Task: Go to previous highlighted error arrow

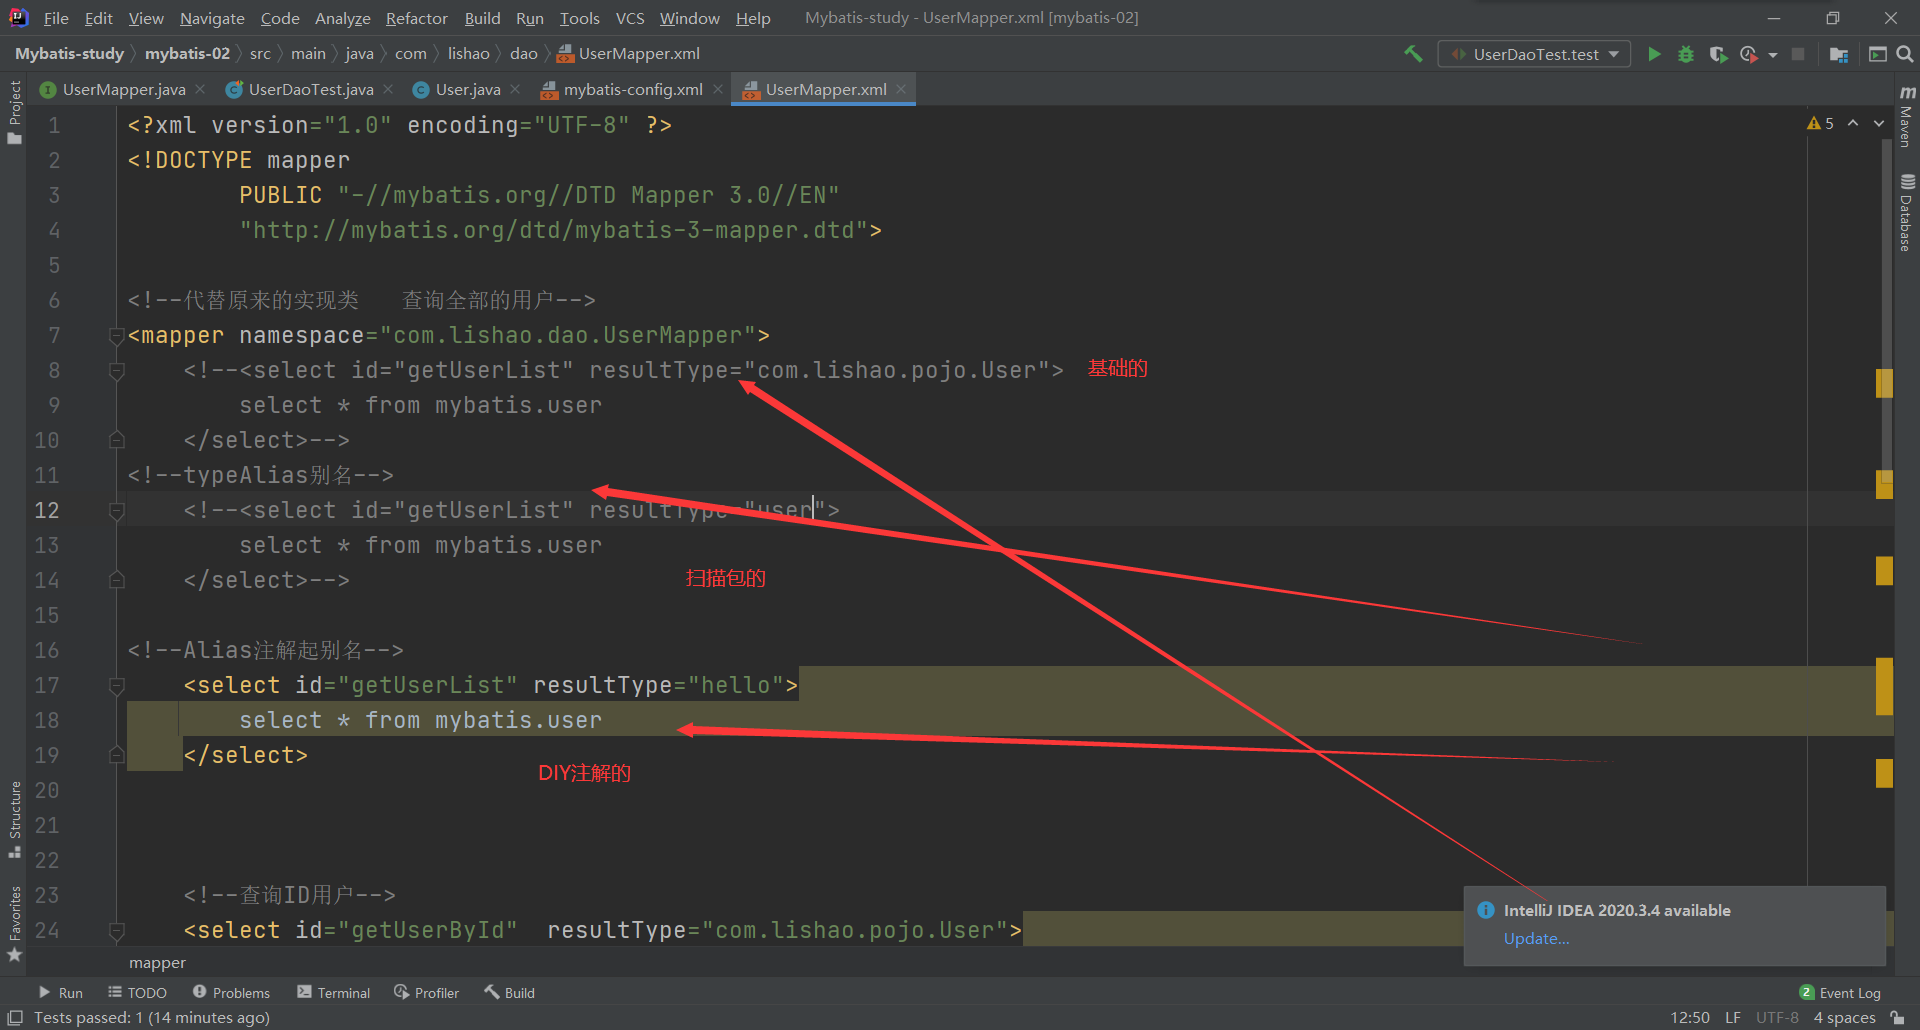Action: point(1853,123)
